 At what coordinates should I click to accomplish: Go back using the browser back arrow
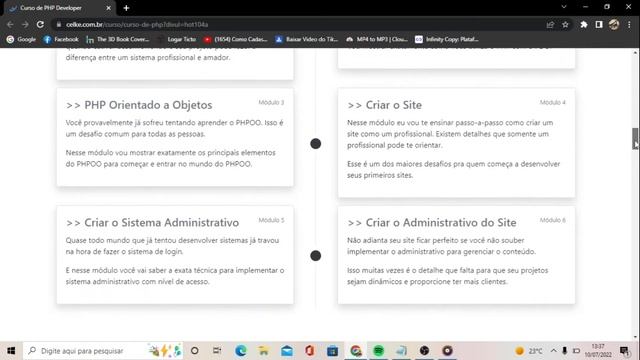point(10,24)
